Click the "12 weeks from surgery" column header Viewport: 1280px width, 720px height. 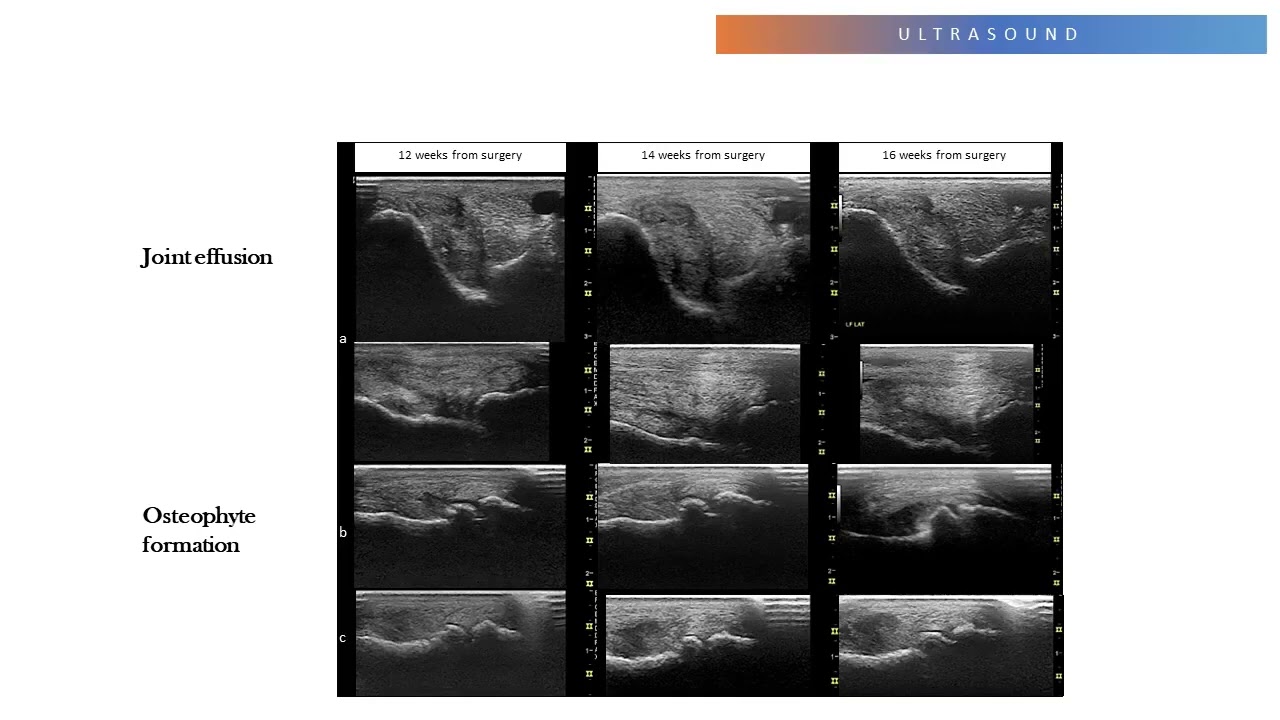[460, 156]
